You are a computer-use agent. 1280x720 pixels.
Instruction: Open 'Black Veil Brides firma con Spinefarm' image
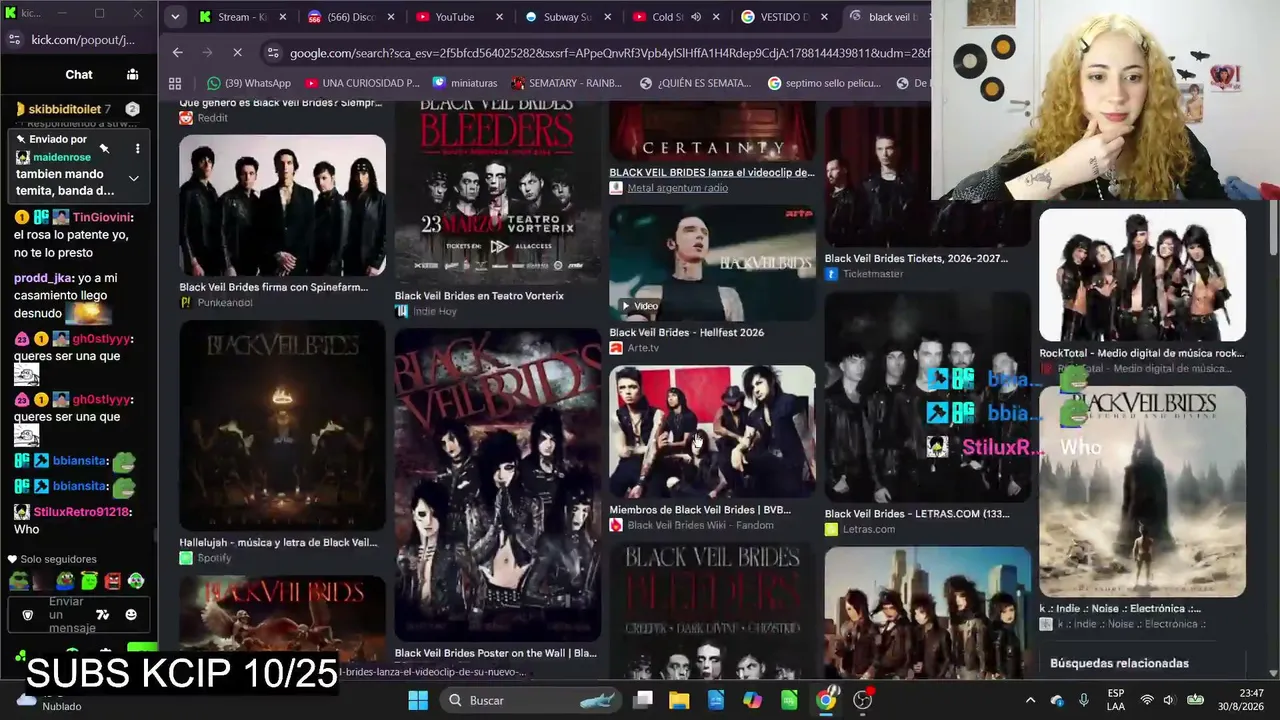[282, 205]
